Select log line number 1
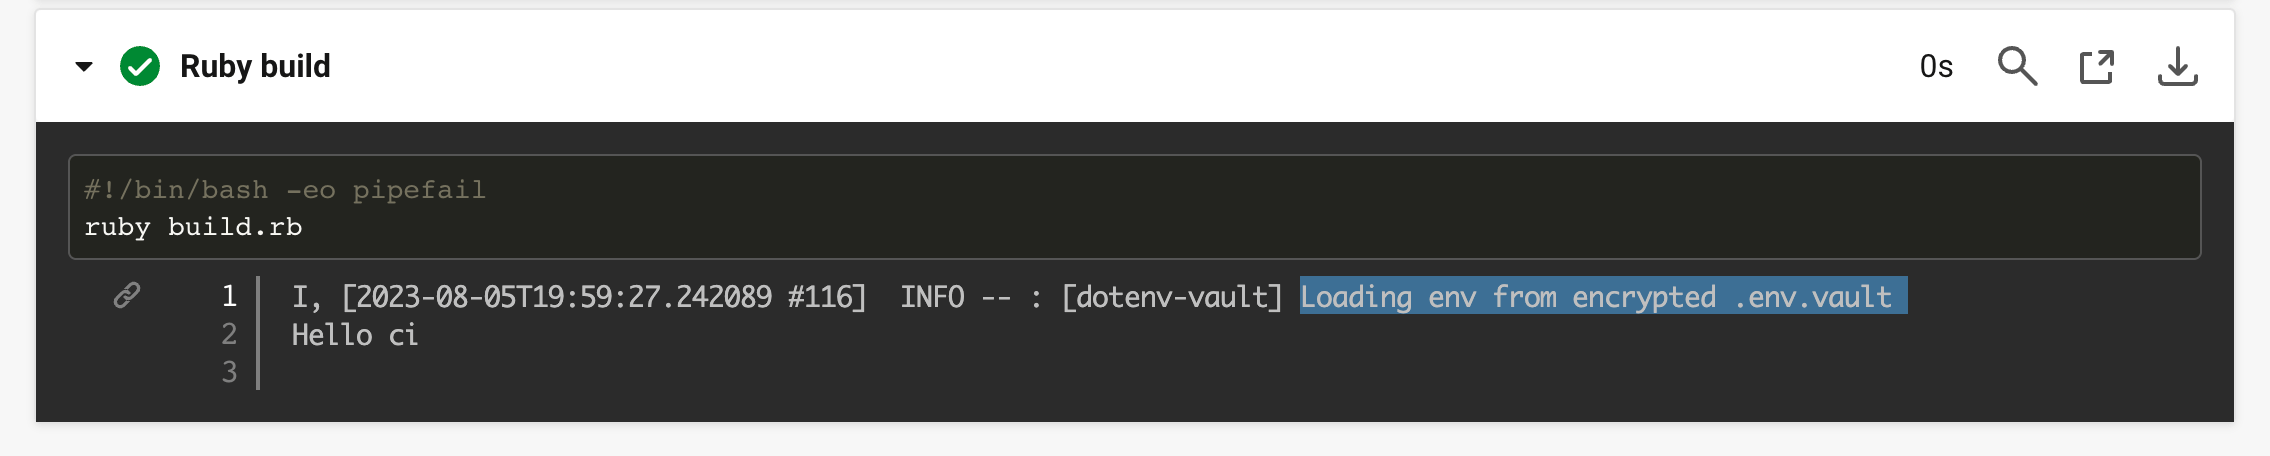This screenshot has height=456, width=2270. [x=229, y=296]
